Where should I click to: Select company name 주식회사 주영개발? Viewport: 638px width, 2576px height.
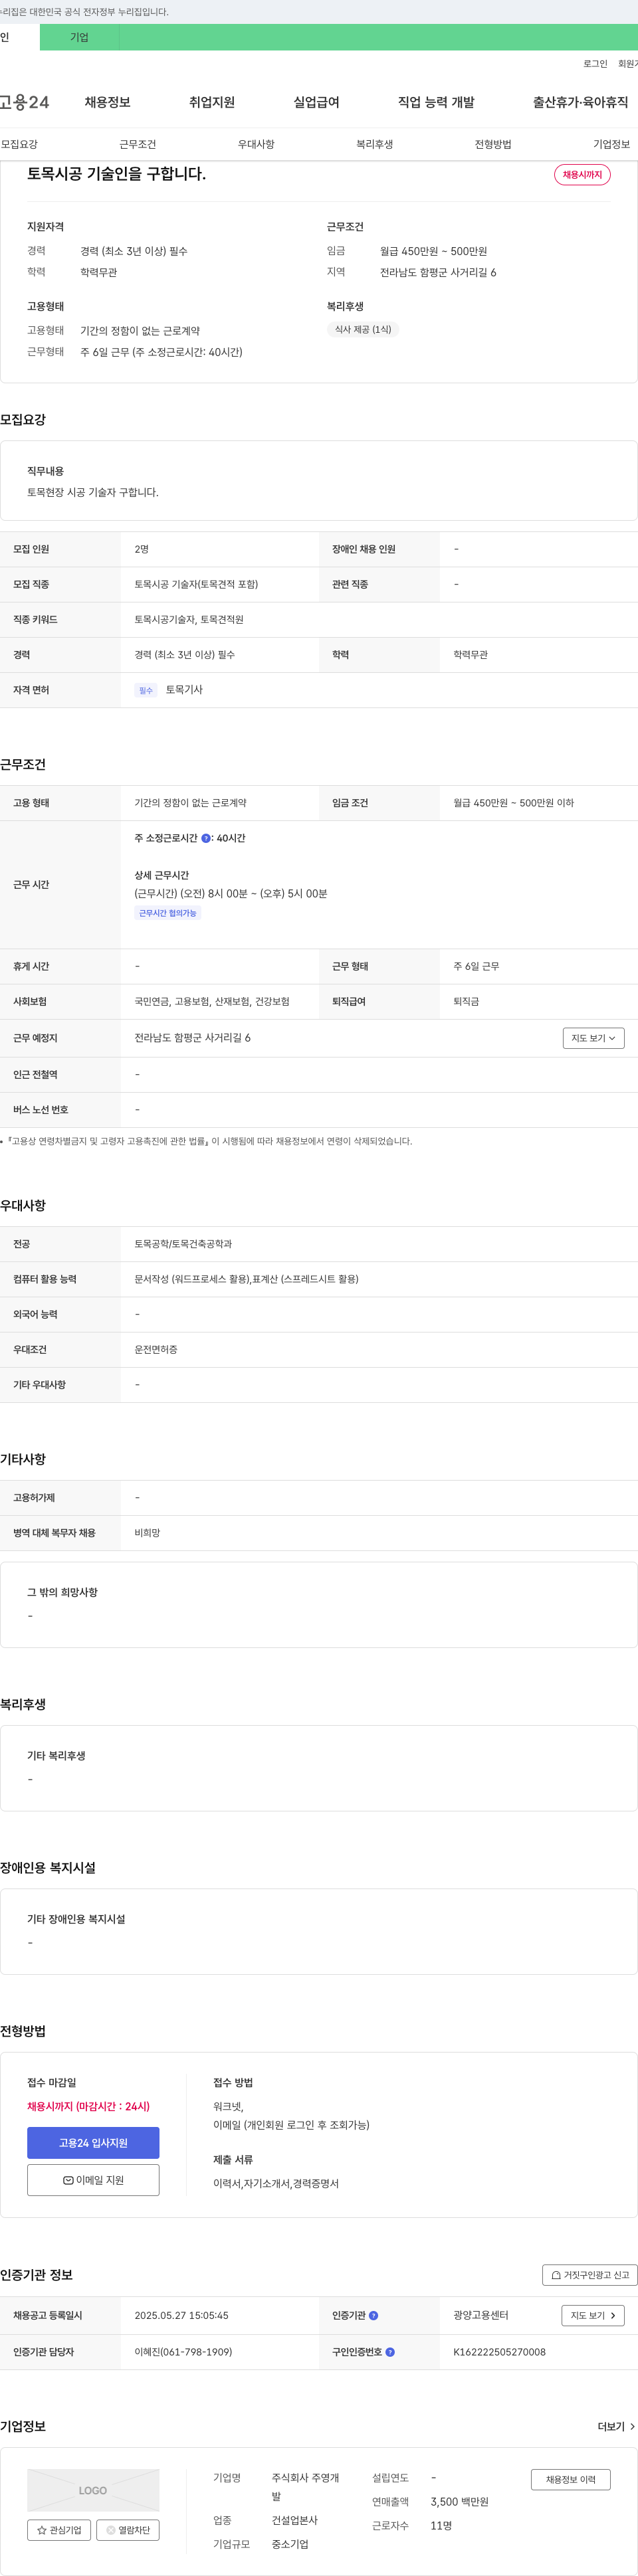click(305, 2487)
